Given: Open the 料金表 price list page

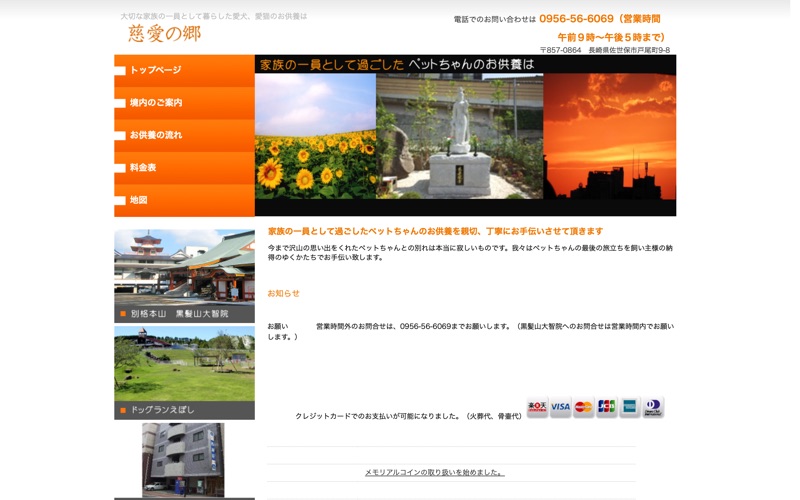Looking at the screenshot, I should click(184, 168).
